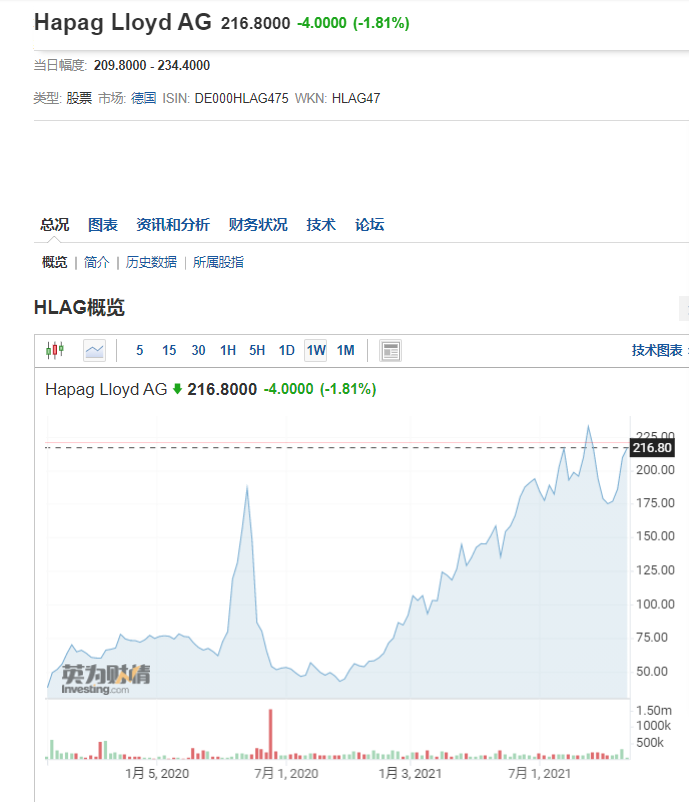The width and height of the screenshot is (689, 802).
Task: Click the 股票 type value
Action: [x=79, y=98]
